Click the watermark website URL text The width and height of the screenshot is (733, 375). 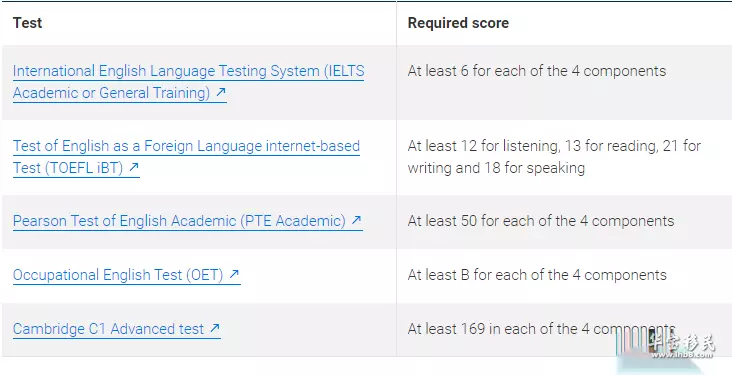682,355
